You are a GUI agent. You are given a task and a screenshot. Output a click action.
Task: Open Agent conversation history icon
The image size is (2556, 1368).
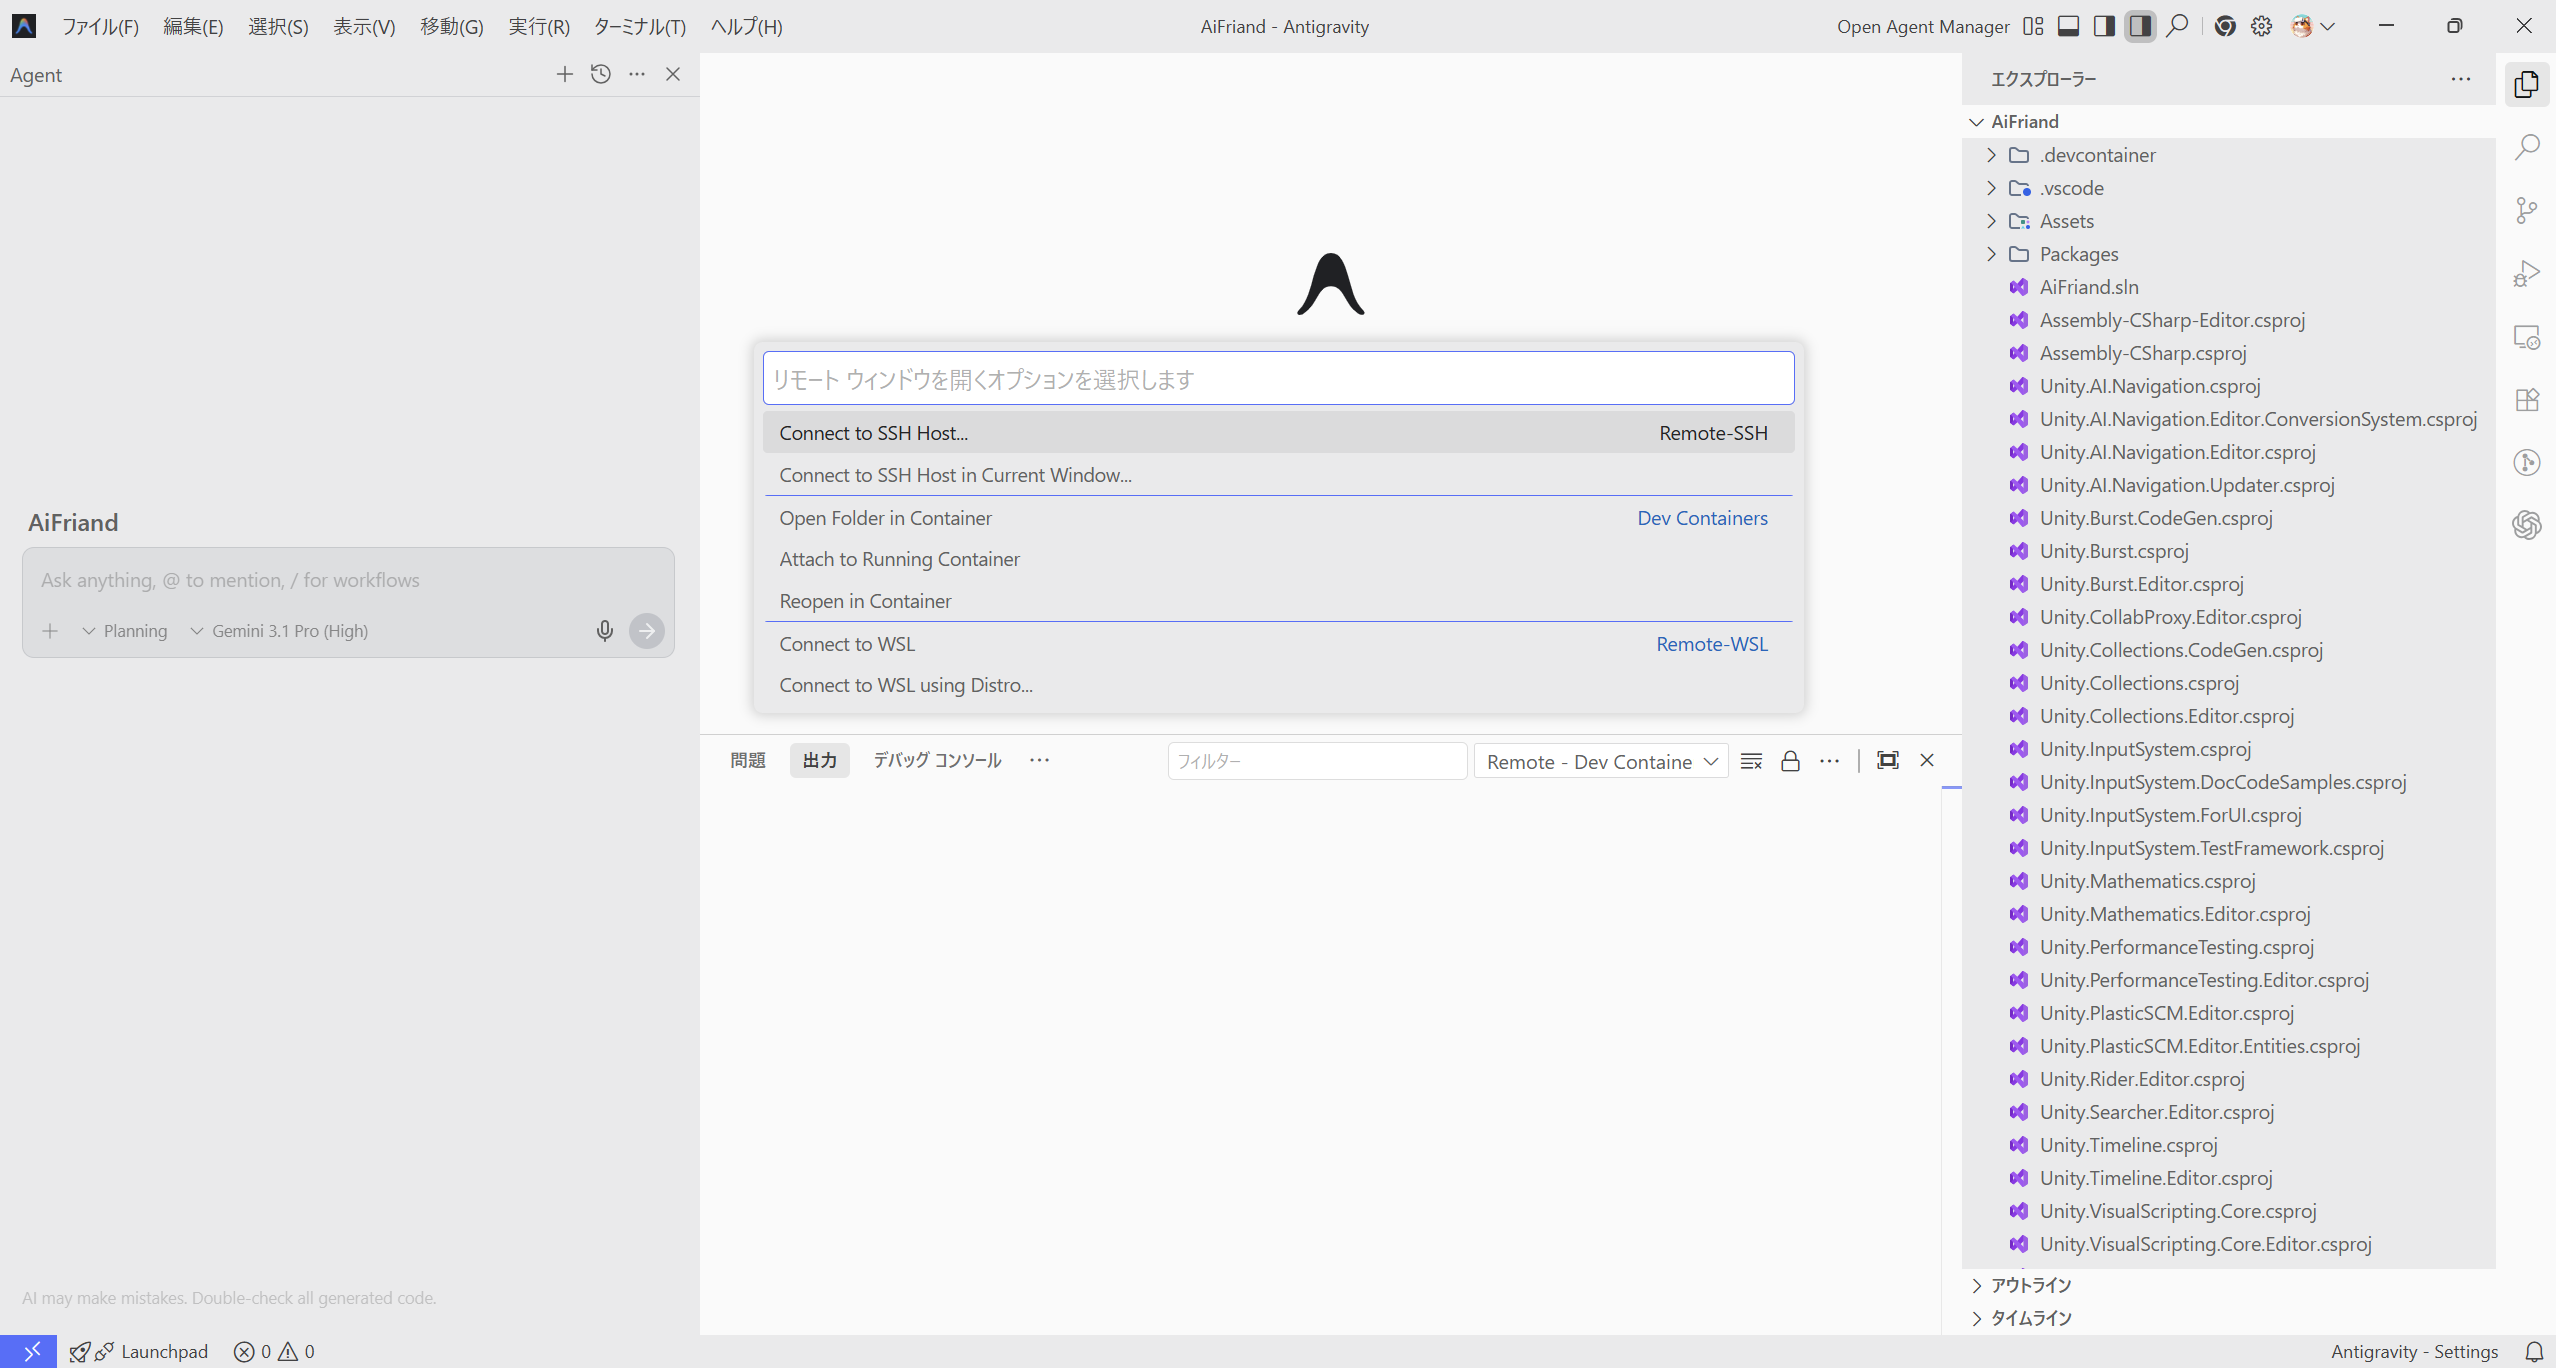pos(600,74)
